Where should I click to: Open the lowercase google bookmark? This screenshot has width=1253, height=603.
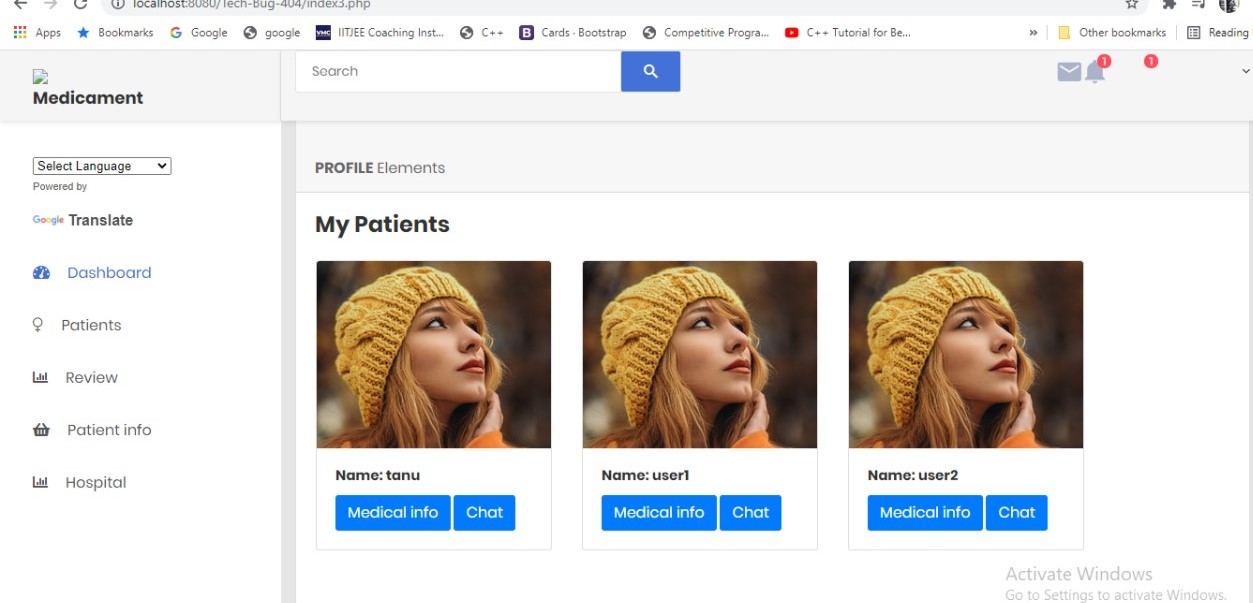(x=272, y=32)
